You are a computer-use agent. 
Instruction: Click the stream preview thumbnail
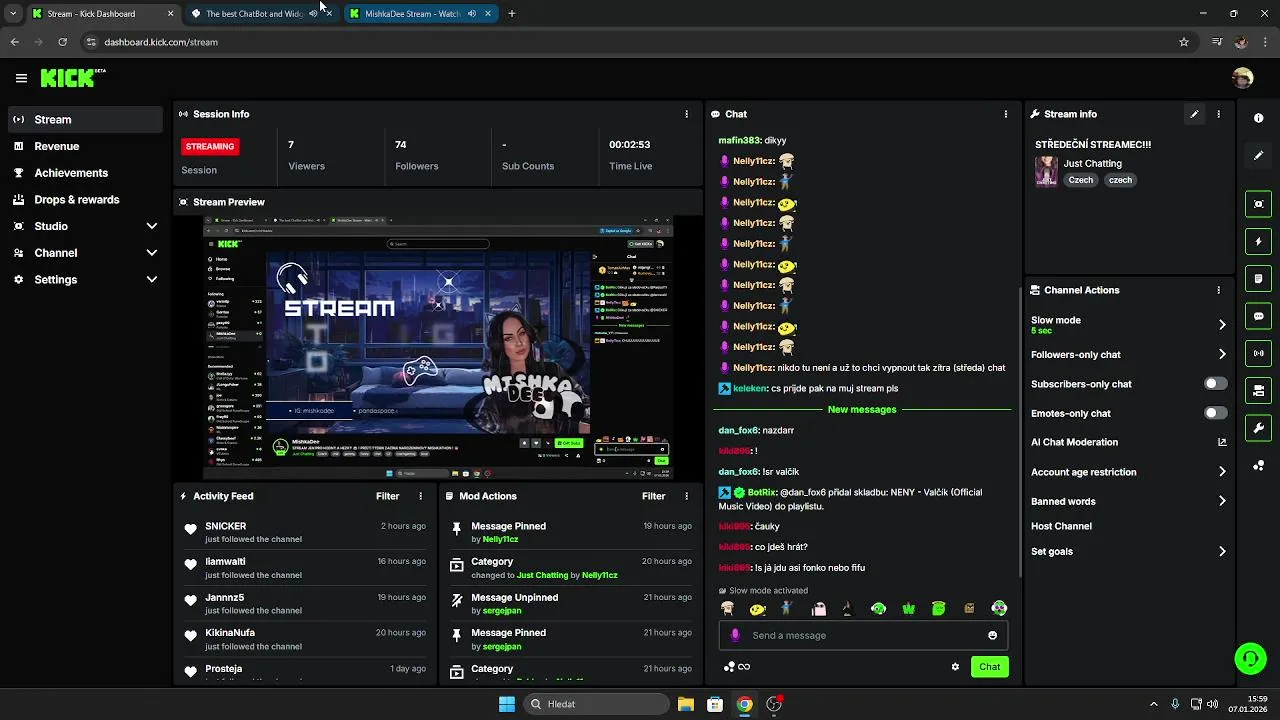pos(438,348)
